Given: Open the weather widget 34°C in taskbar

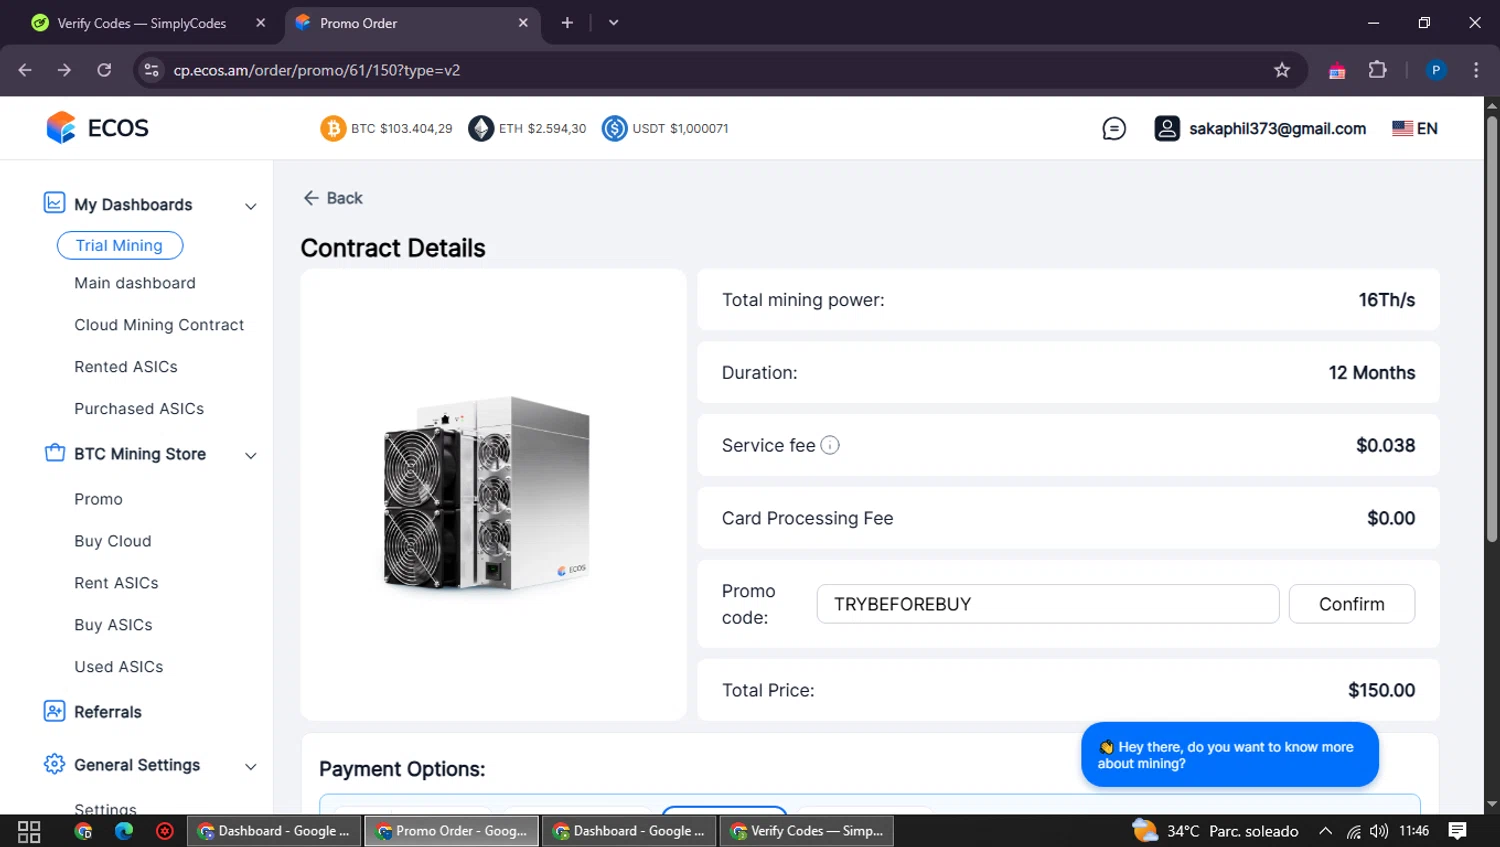Looking at the screenshot, I should pos(1215,831).
